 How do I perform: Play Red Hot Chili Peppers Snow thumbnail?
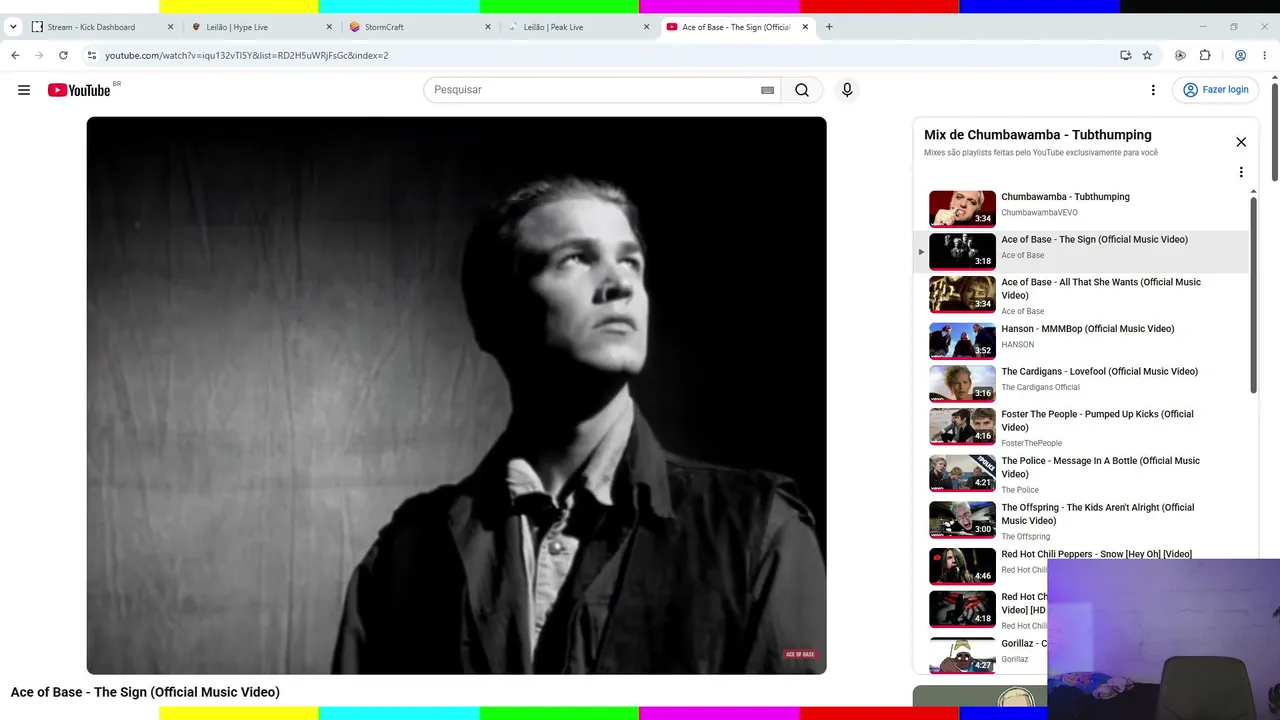coord(962,567)
